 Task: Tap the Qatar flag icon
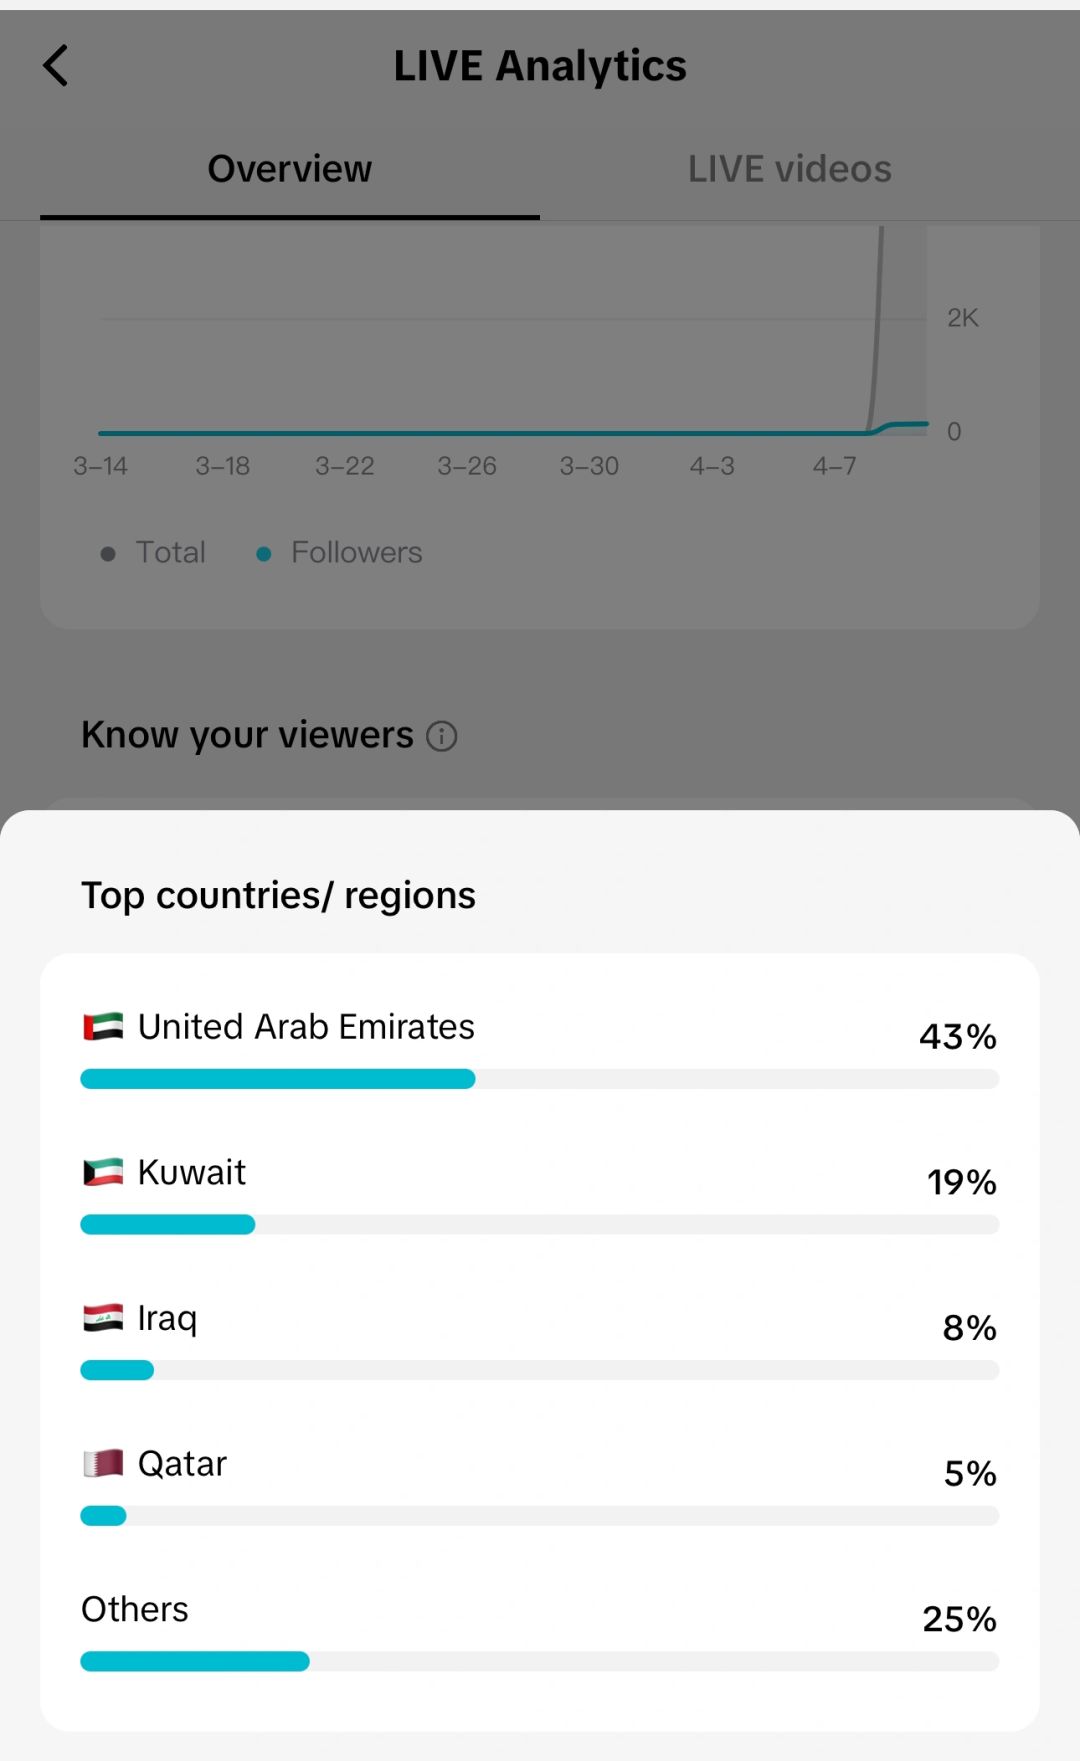click(103, 1464)
